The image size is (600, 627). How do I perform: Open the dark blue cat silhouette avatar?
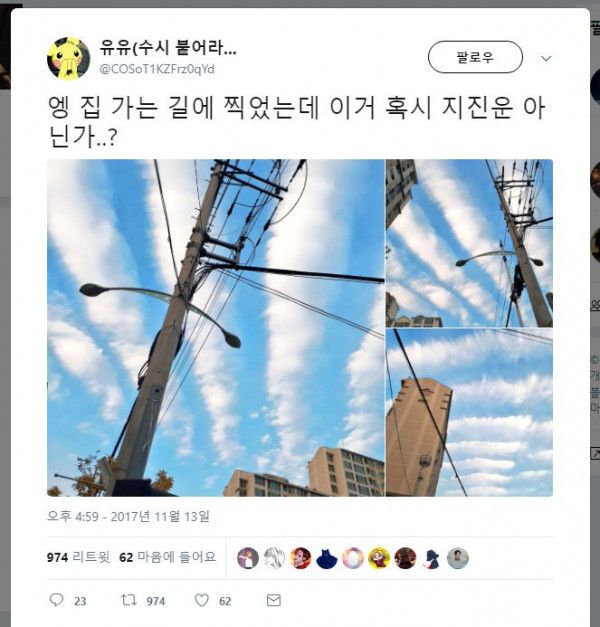327,558
